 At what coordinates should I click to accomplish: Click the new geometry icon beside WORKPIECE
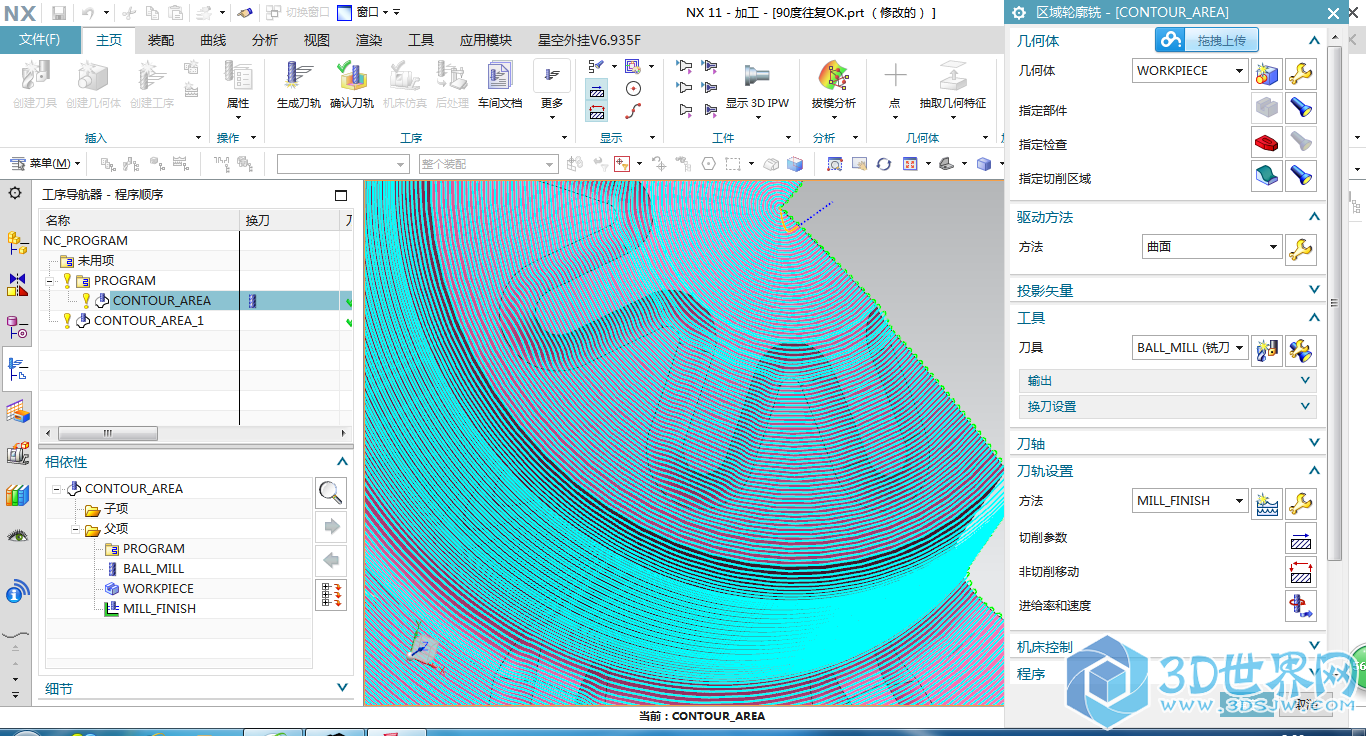pyautogui.click(x=1267, y=73)
